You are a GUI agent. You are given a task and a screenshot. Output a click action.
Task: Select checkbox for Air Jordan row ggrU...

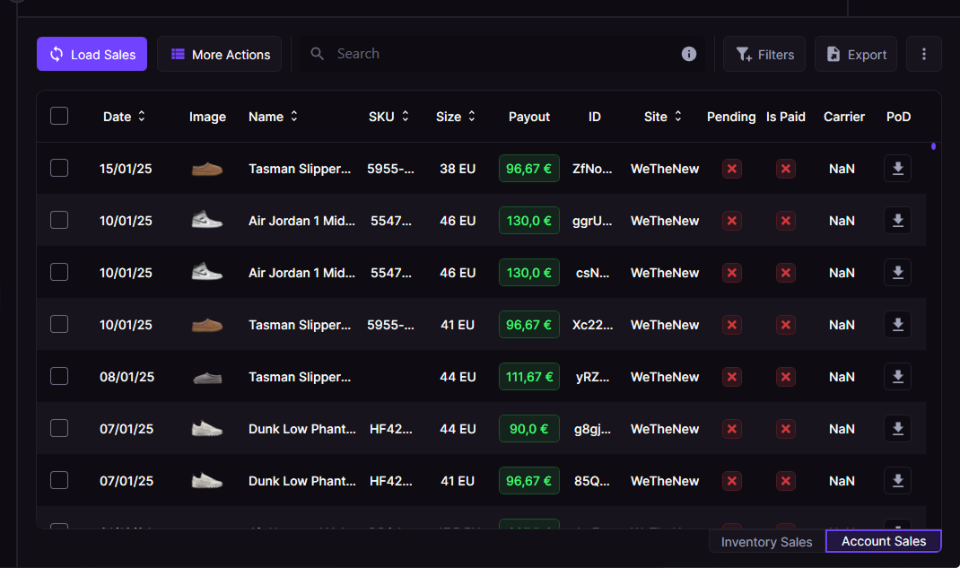(59, 220)
